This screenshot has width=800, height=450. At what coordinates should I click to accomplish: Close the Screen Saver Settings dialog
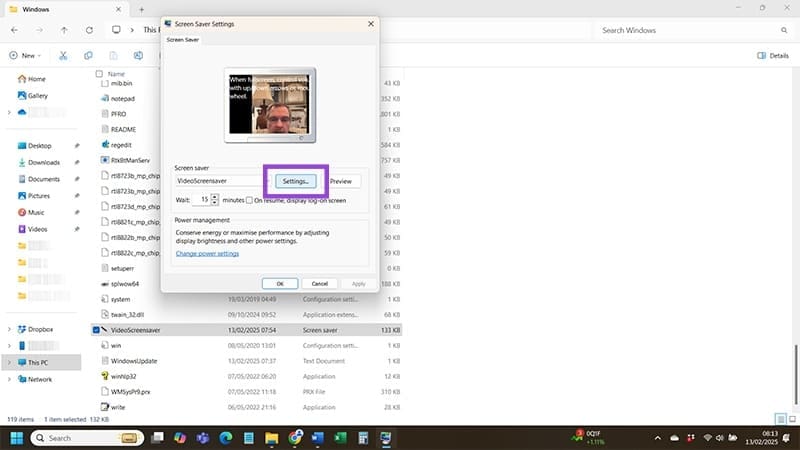click(371, 24)
